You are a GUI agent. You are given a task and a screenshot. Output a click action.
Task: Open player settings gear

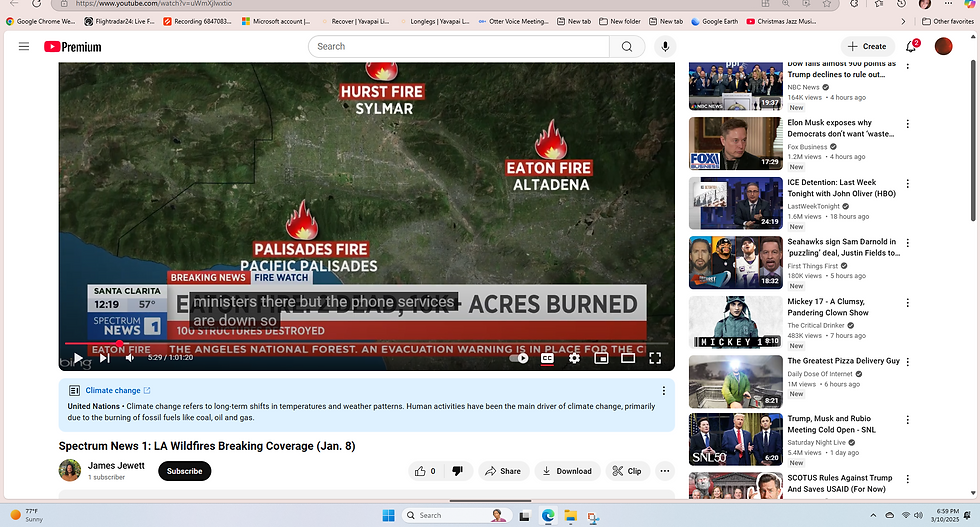[574, 358]
